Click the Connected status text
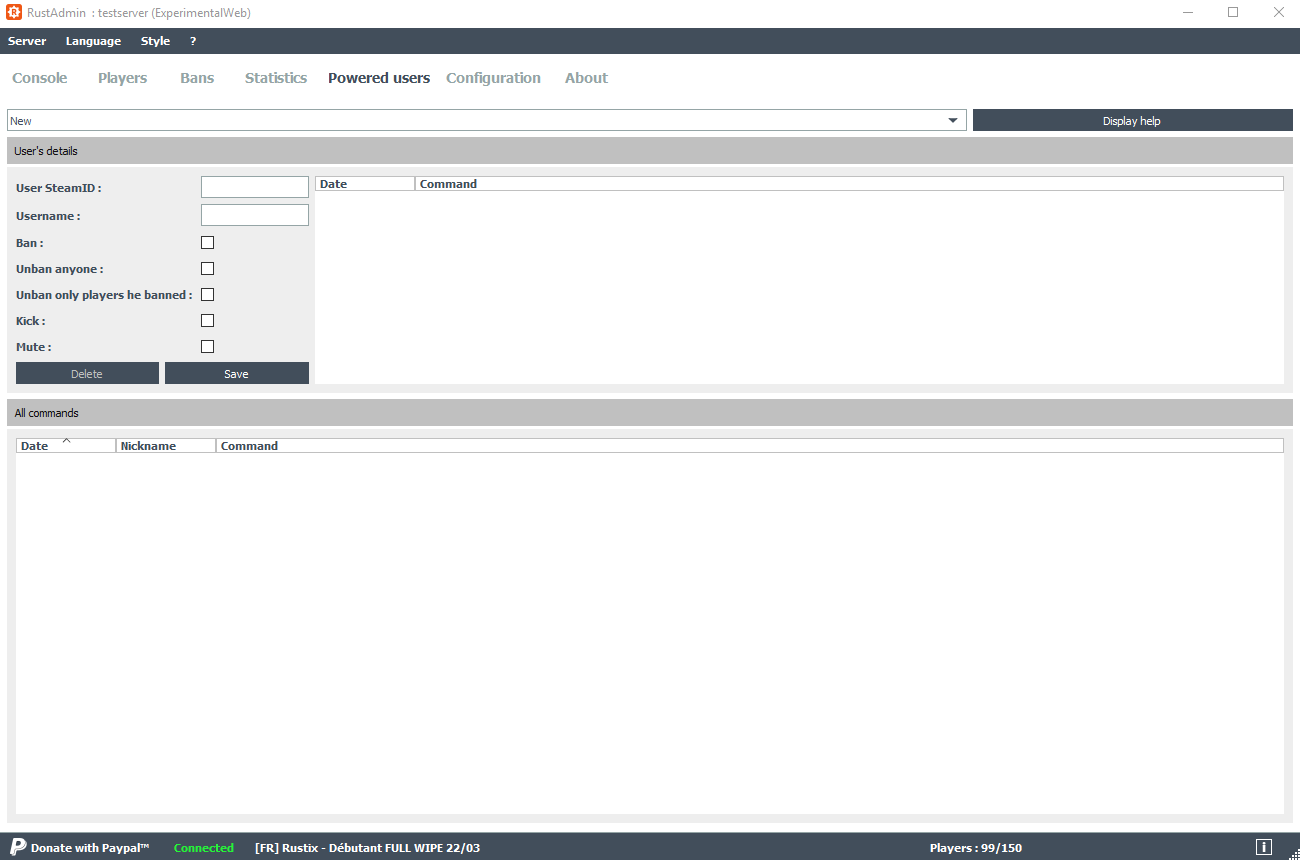The image size is (1300, 860). coord(204,848)
